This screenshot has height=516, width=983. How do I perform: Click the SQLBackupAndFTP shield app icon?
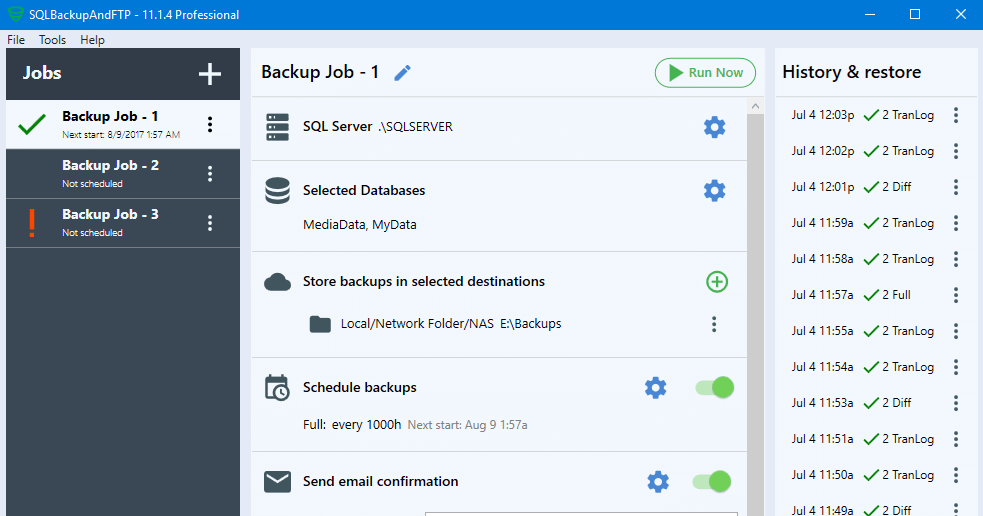tap(16, 14)
